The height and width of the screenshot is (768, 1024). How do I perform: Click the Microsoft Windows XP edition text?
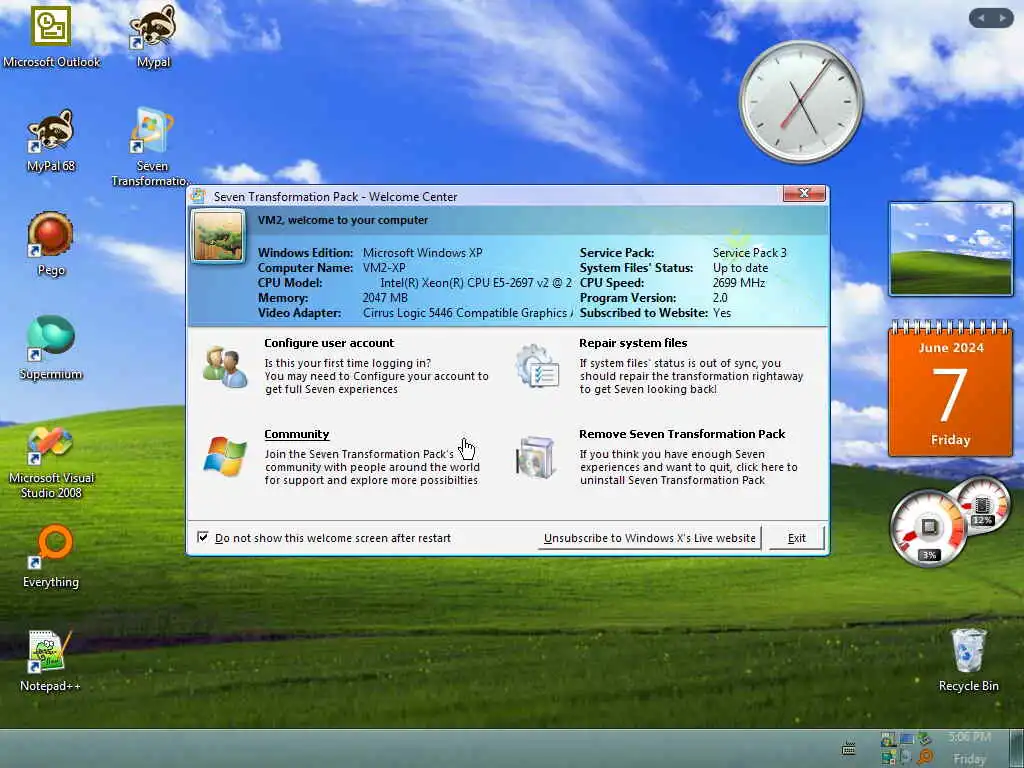click(423, 253)
